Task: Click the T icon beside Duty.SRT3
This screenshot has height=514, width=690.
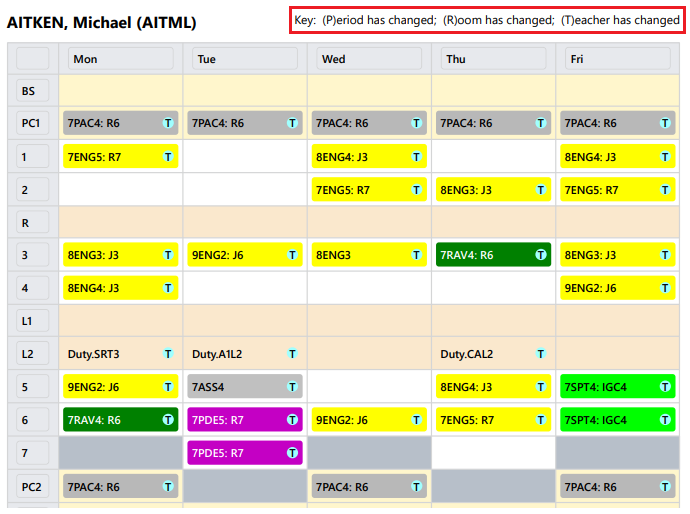Action: tap(168, 354)
